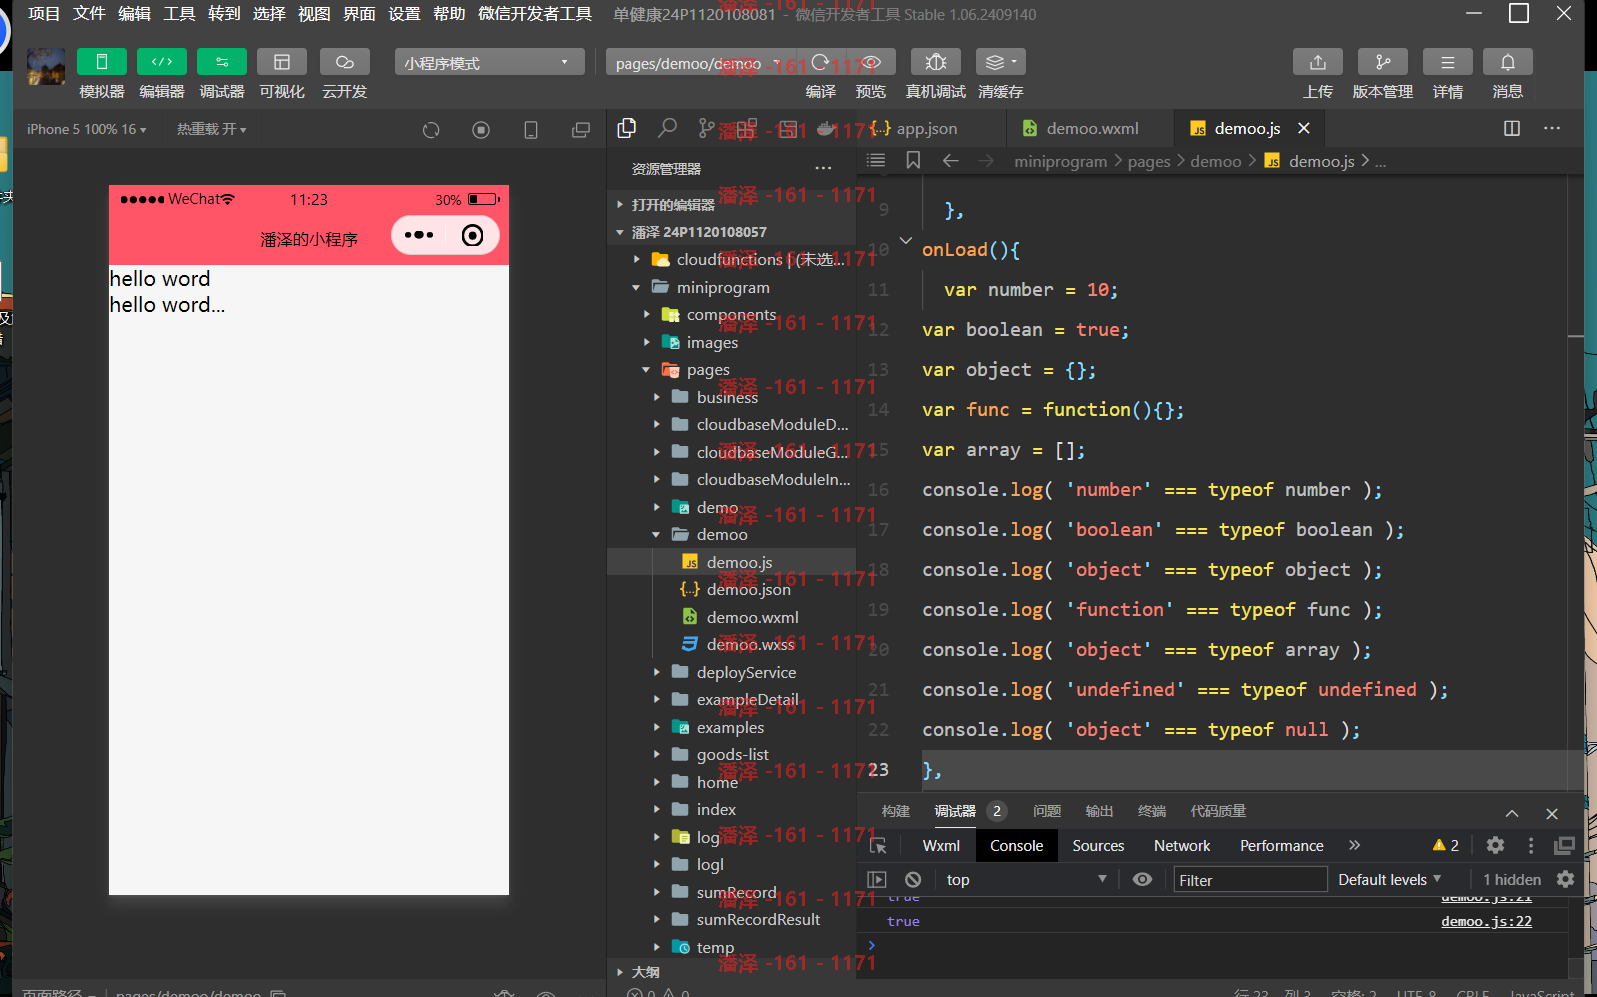
Task: Open the Network devtools tab
Action: pyautogui.click(x=1182, y=845)
